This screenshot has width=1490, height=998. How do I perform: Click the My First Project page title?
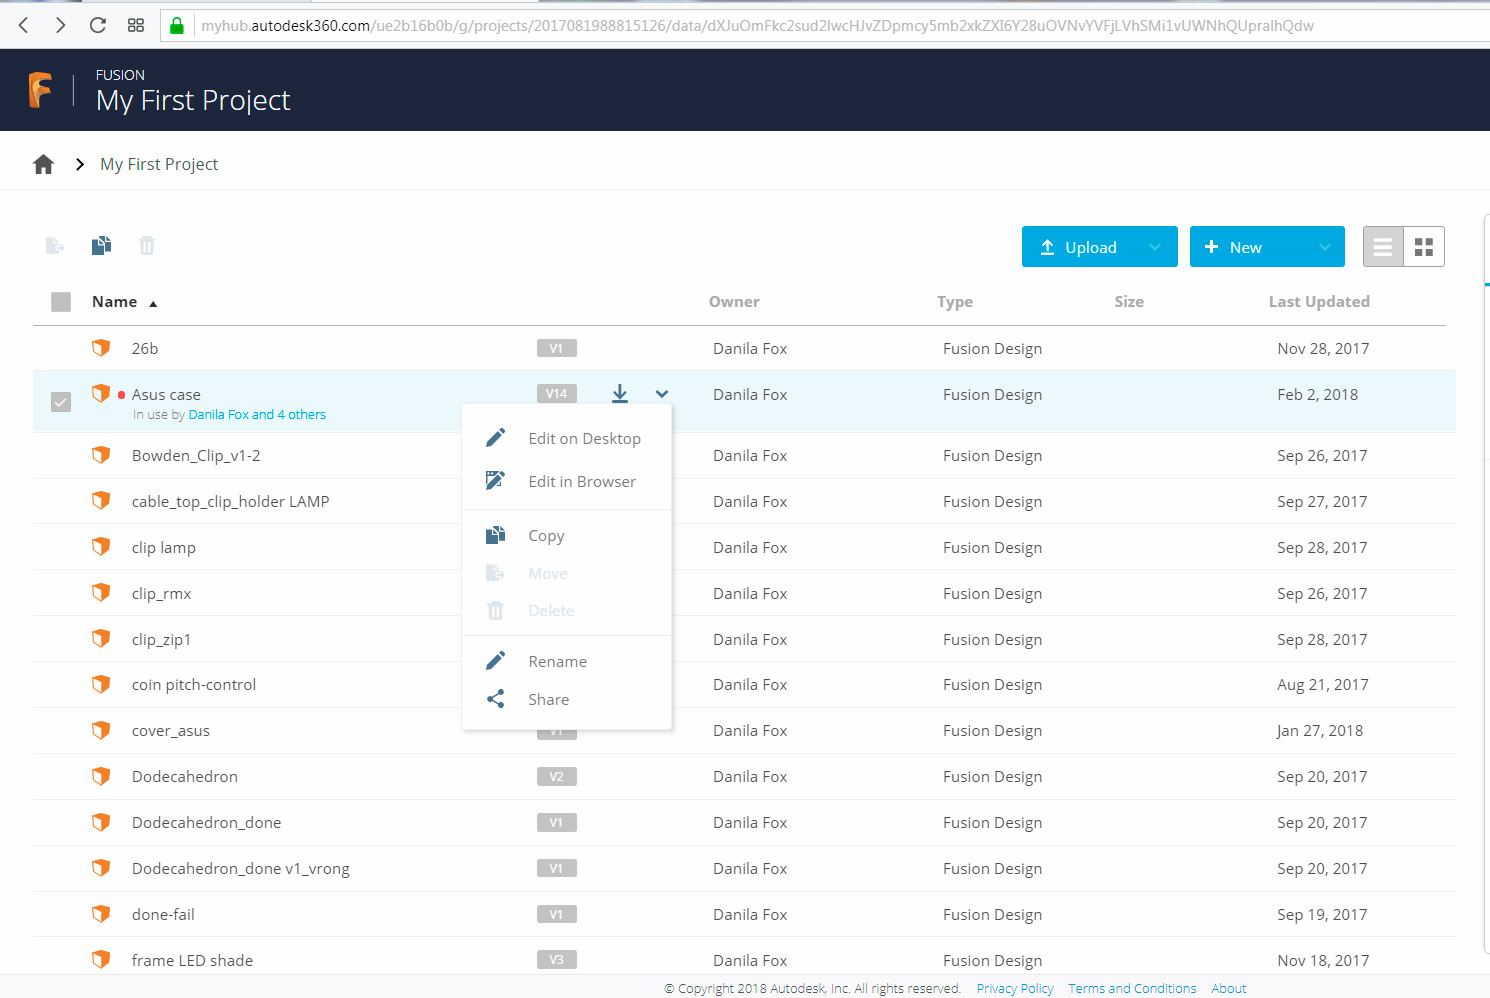pyautogui.click(x=193, y=100)
